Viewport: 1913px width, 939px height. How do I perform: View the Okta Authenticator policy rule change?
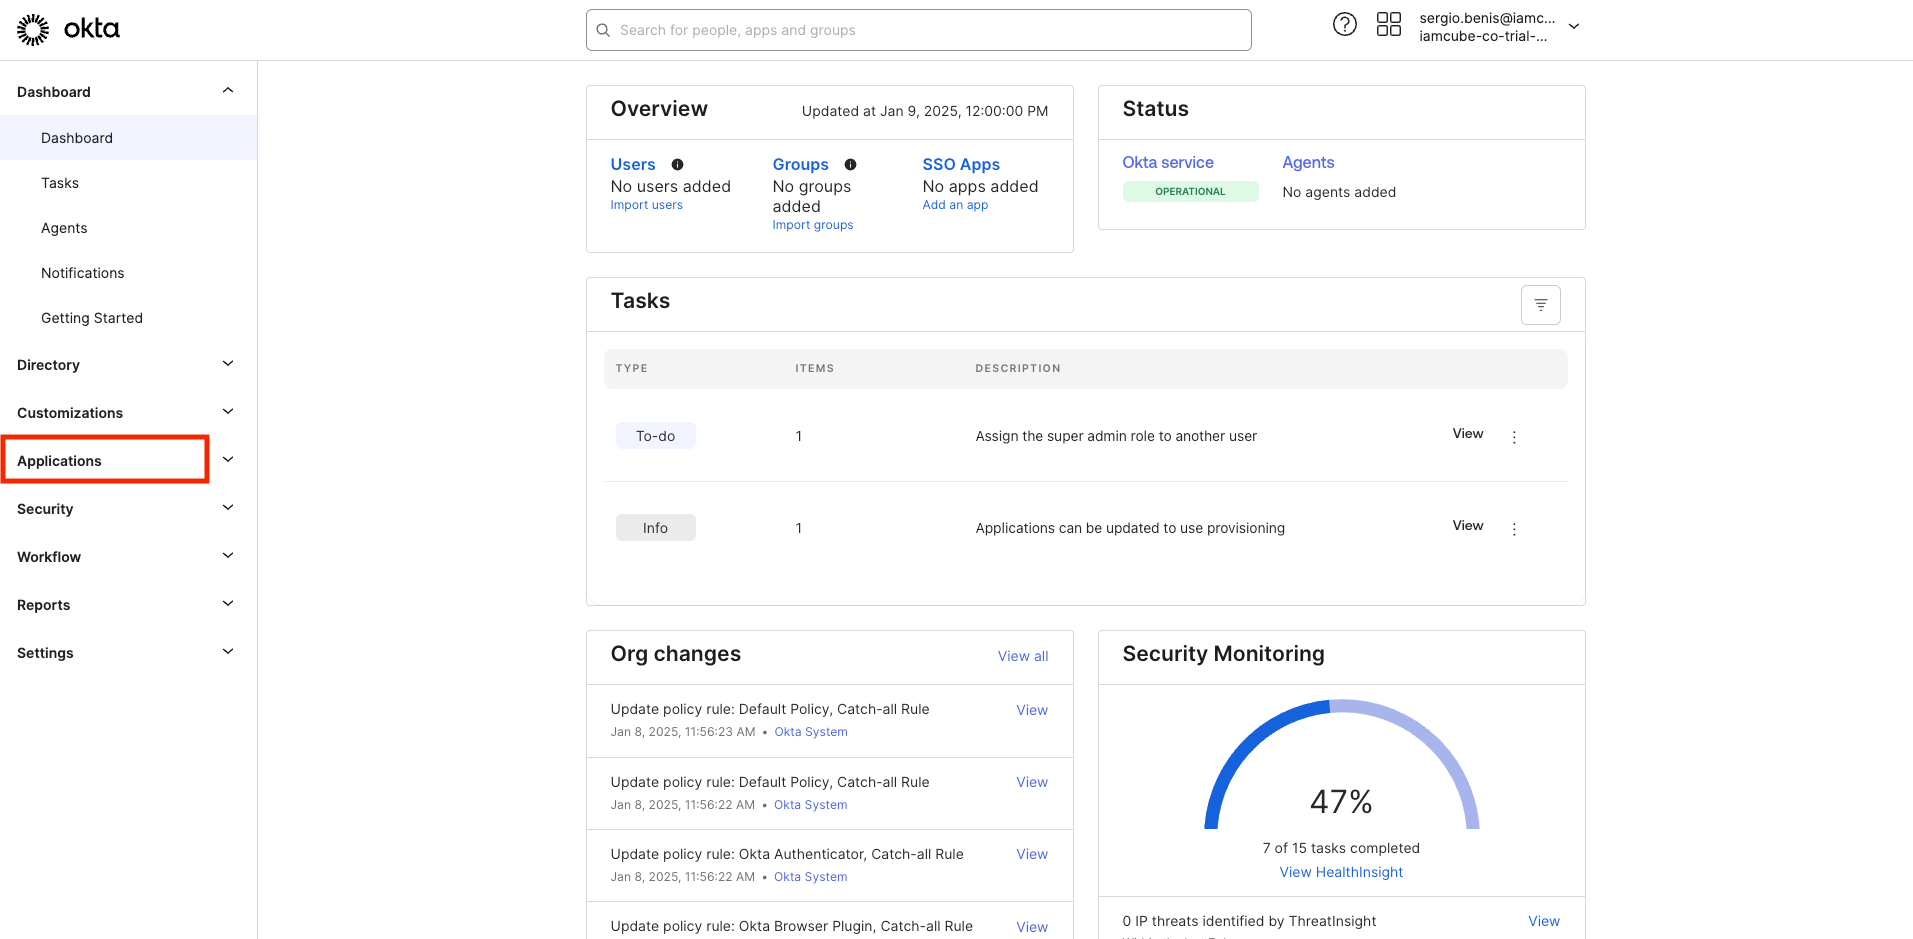[1032, 854]
